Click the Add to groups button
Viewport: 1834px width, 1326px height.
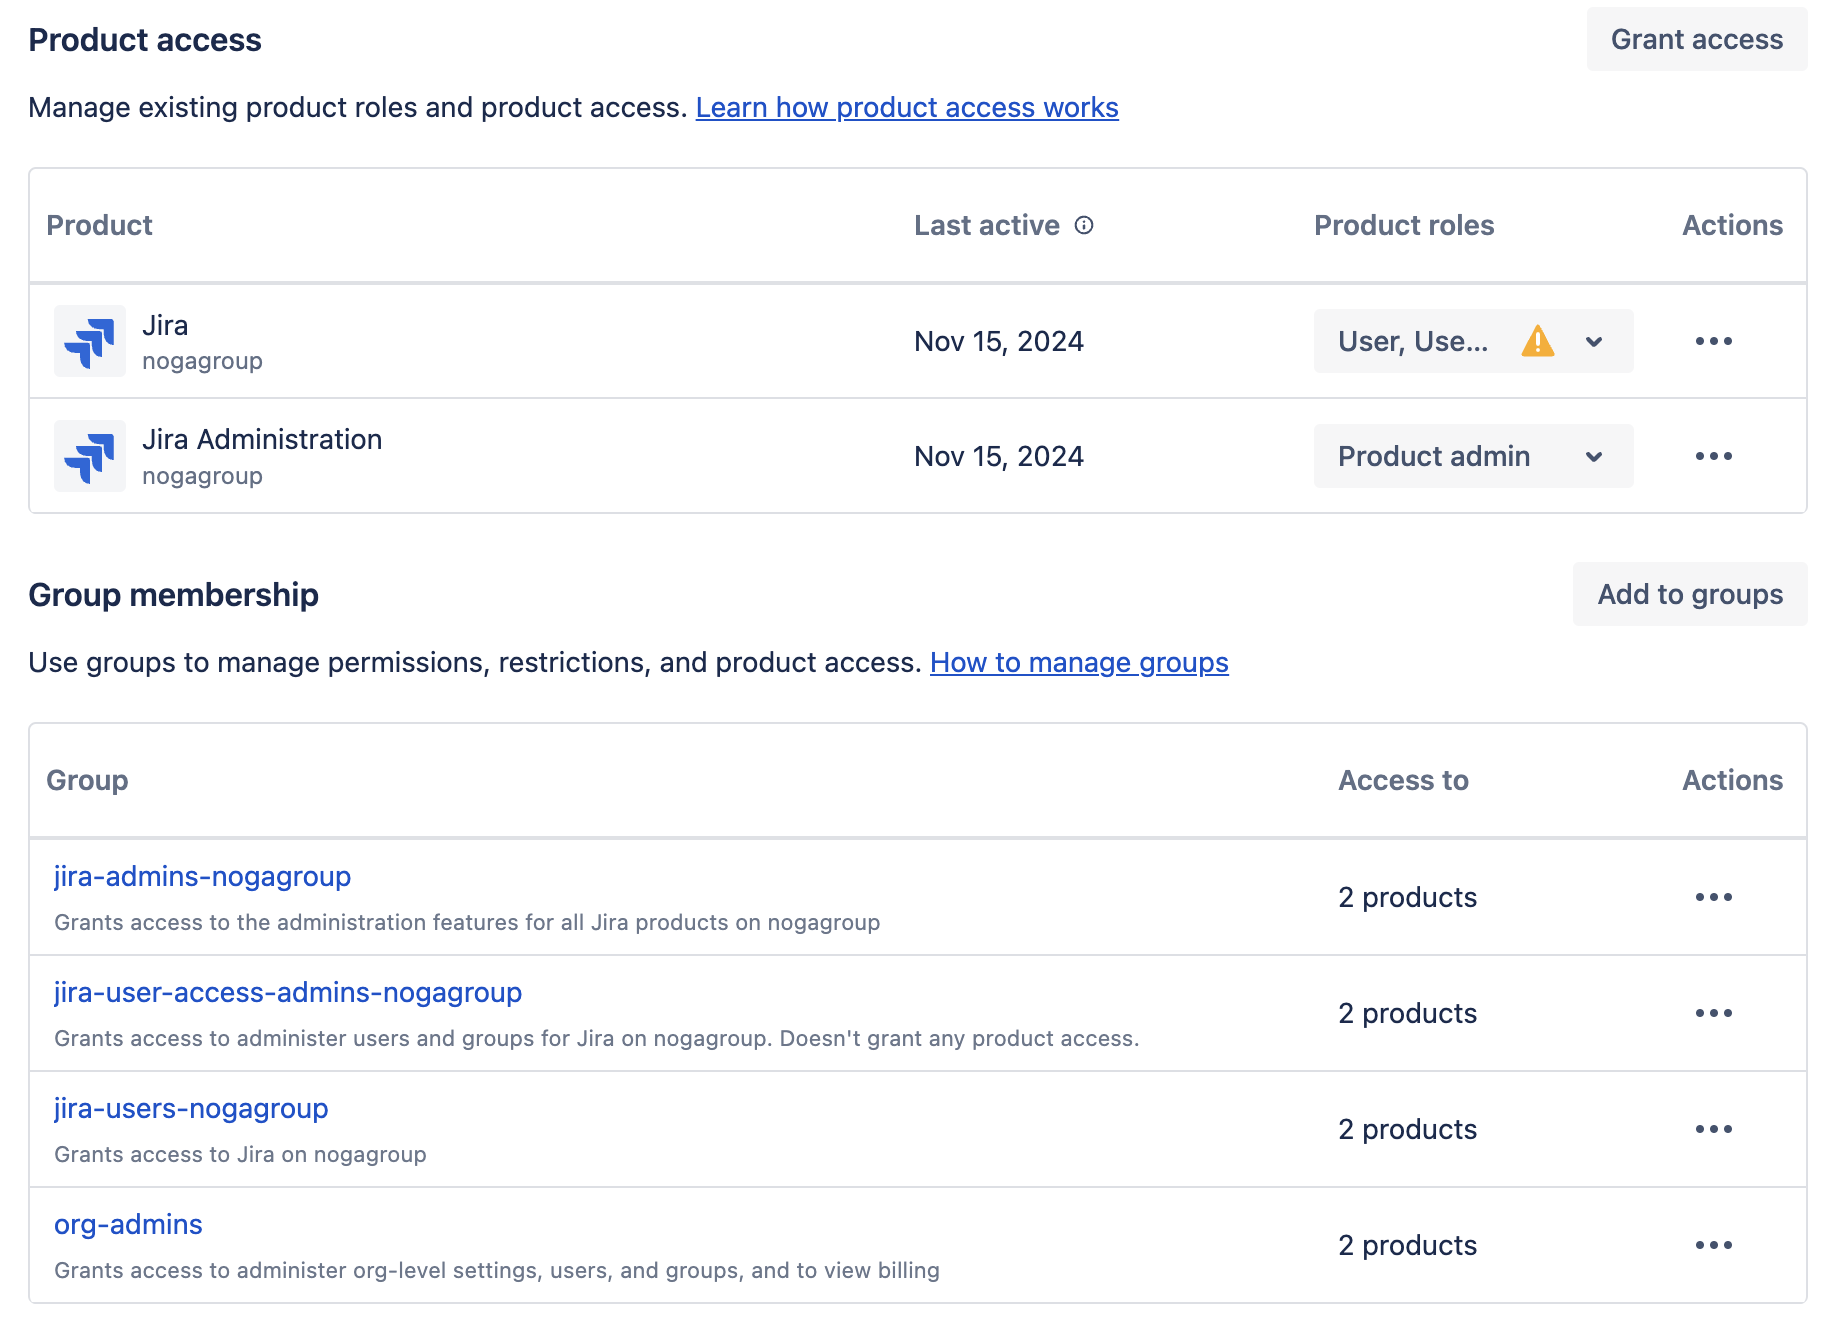click(1690, 594)
